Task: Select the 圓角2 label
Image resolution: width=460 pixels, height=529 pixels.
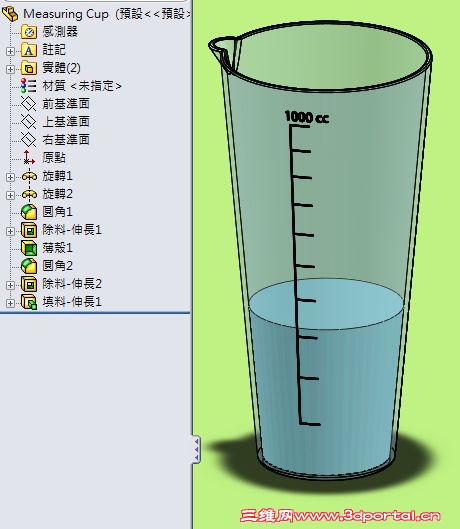Action: (x=57, y=266)
